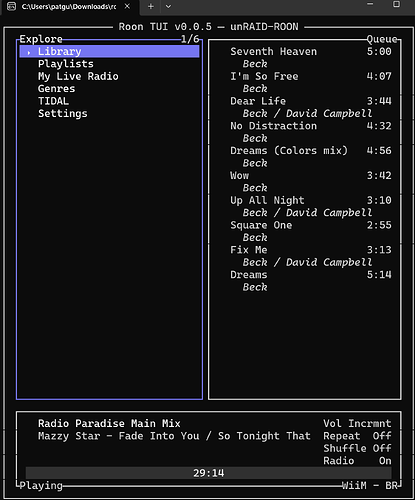Click the 3:42 duration value
415x500 pixels.
(x=379, y=175)
